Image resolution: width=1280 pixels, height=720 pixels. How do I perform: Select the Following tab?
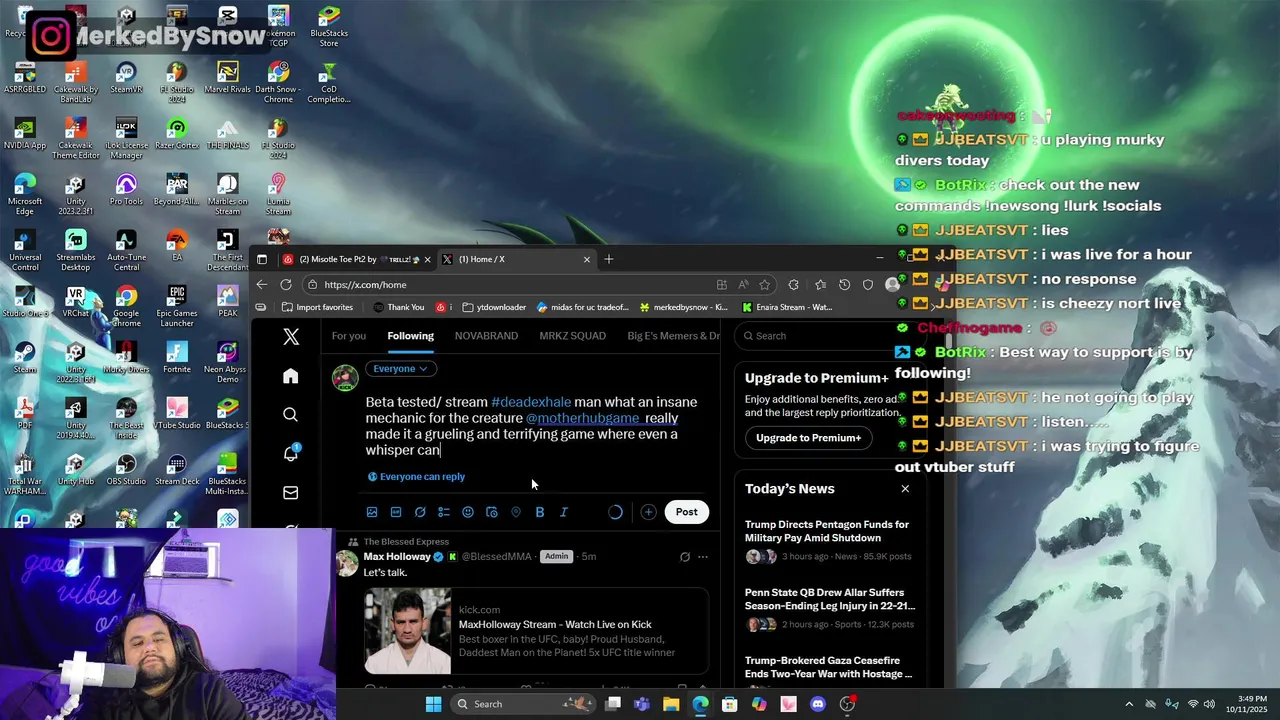[411, 336]
